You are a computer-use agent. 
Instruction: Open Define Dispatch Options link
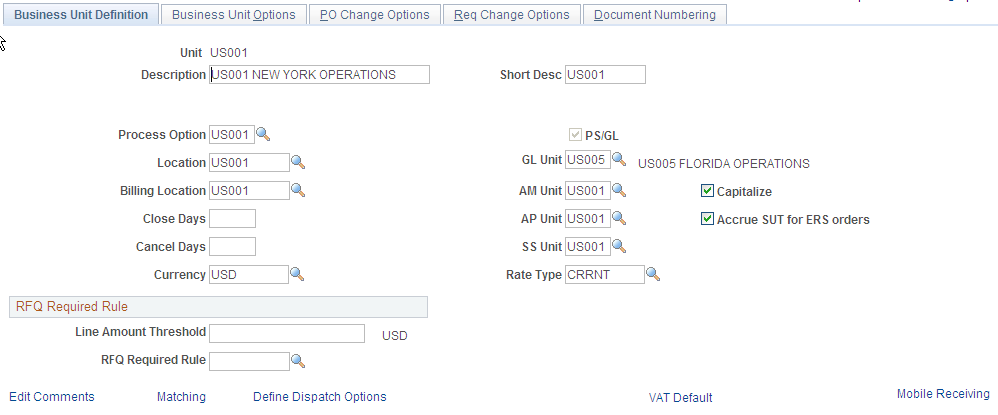[320, 397]
